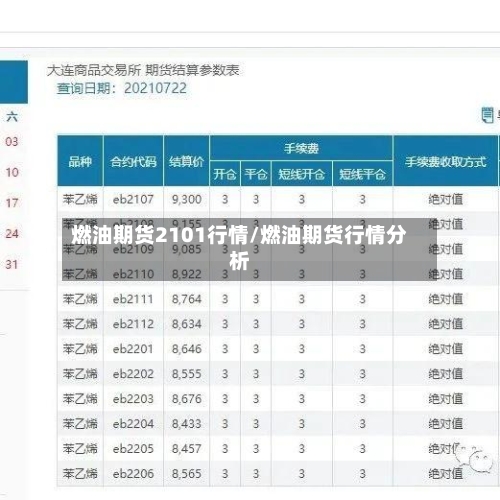Select contract code eb2112

pyautogui.click(x=133, y=324)
